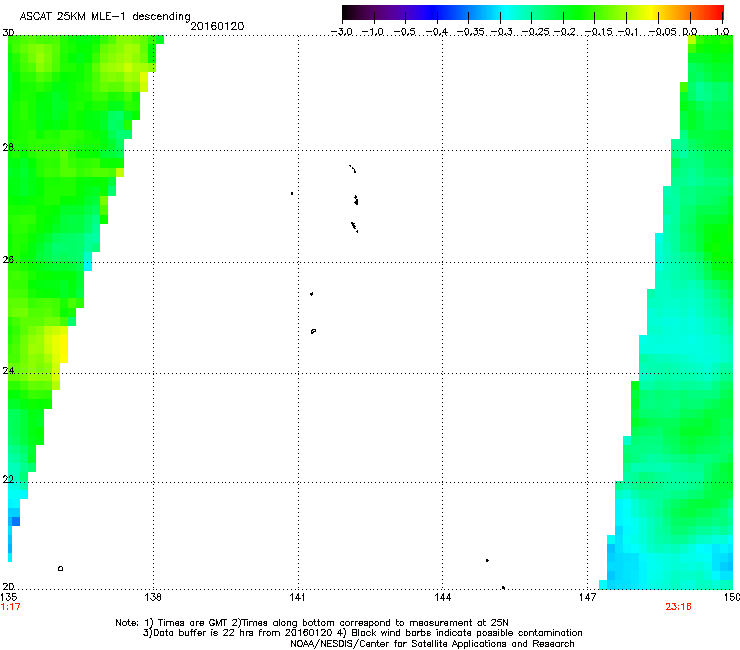740x650 pixels.
Task: Click latitude label 26
Action: point(8,259)
